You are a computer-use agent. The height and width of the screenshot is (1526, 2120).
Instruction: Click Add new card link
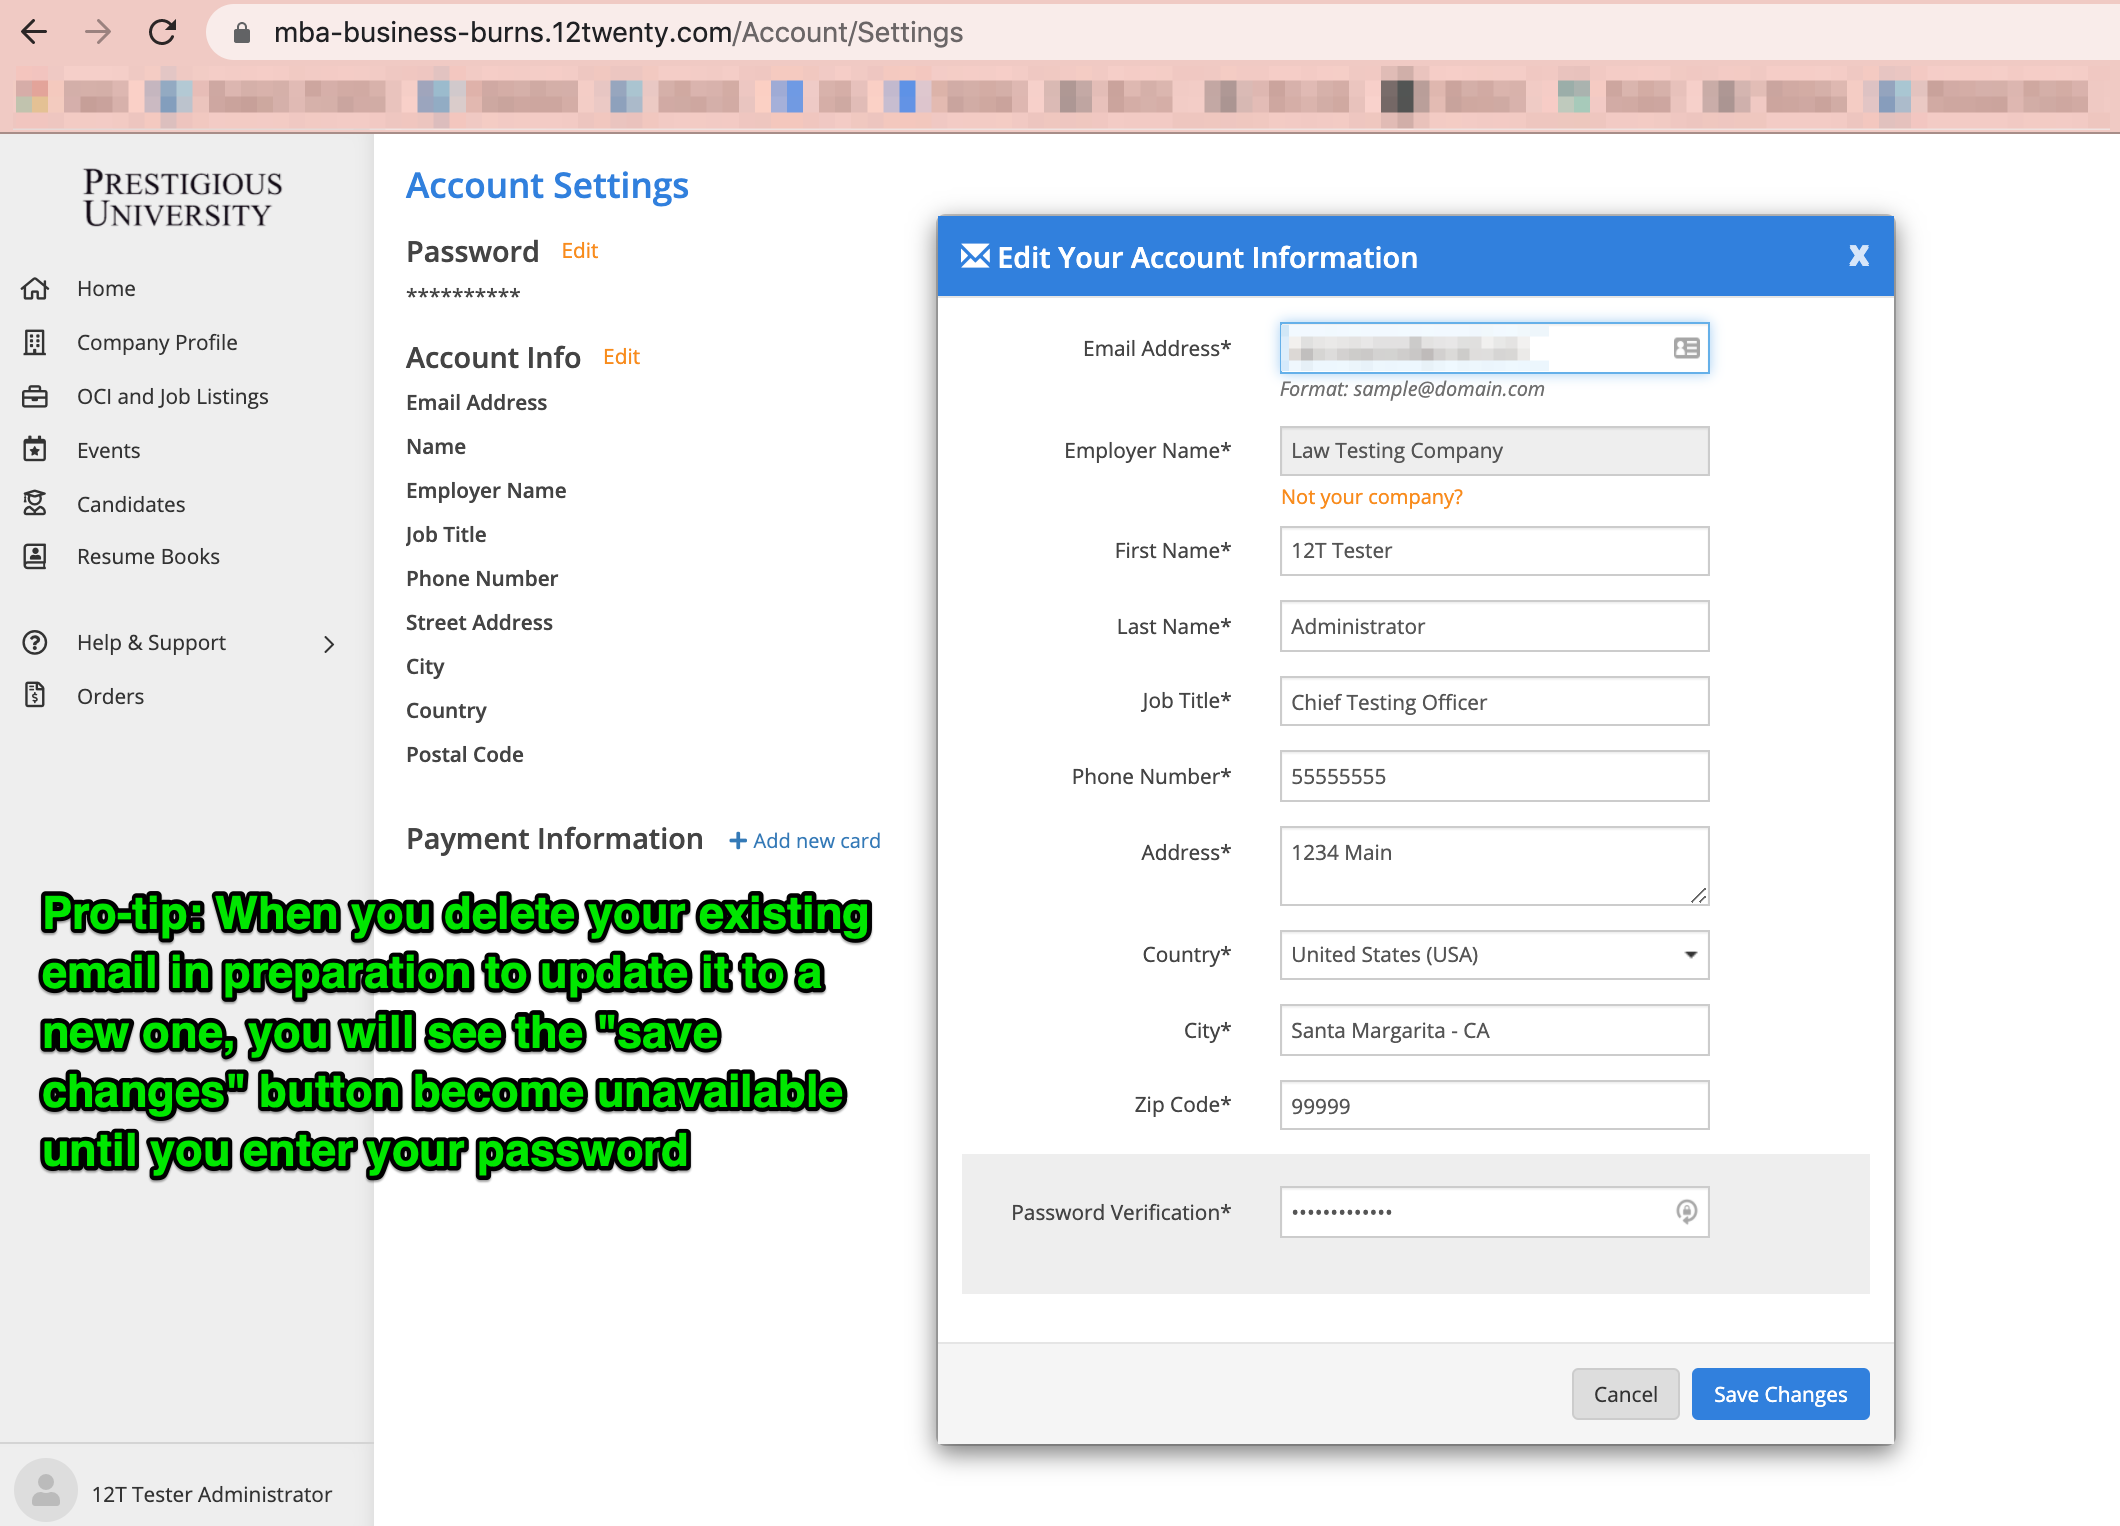[805, 841]
